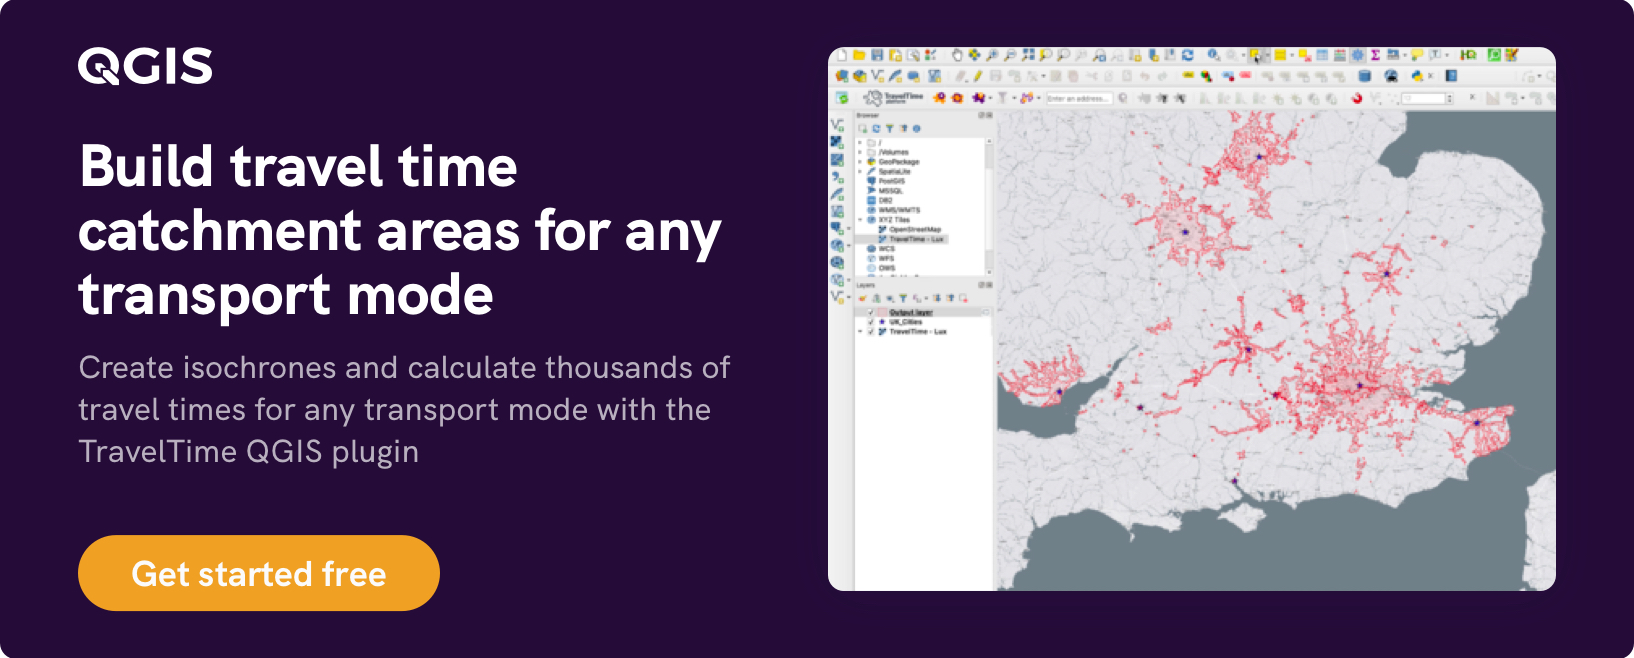Image resolution: width=1634 pixels, height=658 pixels.
Task: Click the Save project floppy disk icon
Action: [x=877, y=55]
